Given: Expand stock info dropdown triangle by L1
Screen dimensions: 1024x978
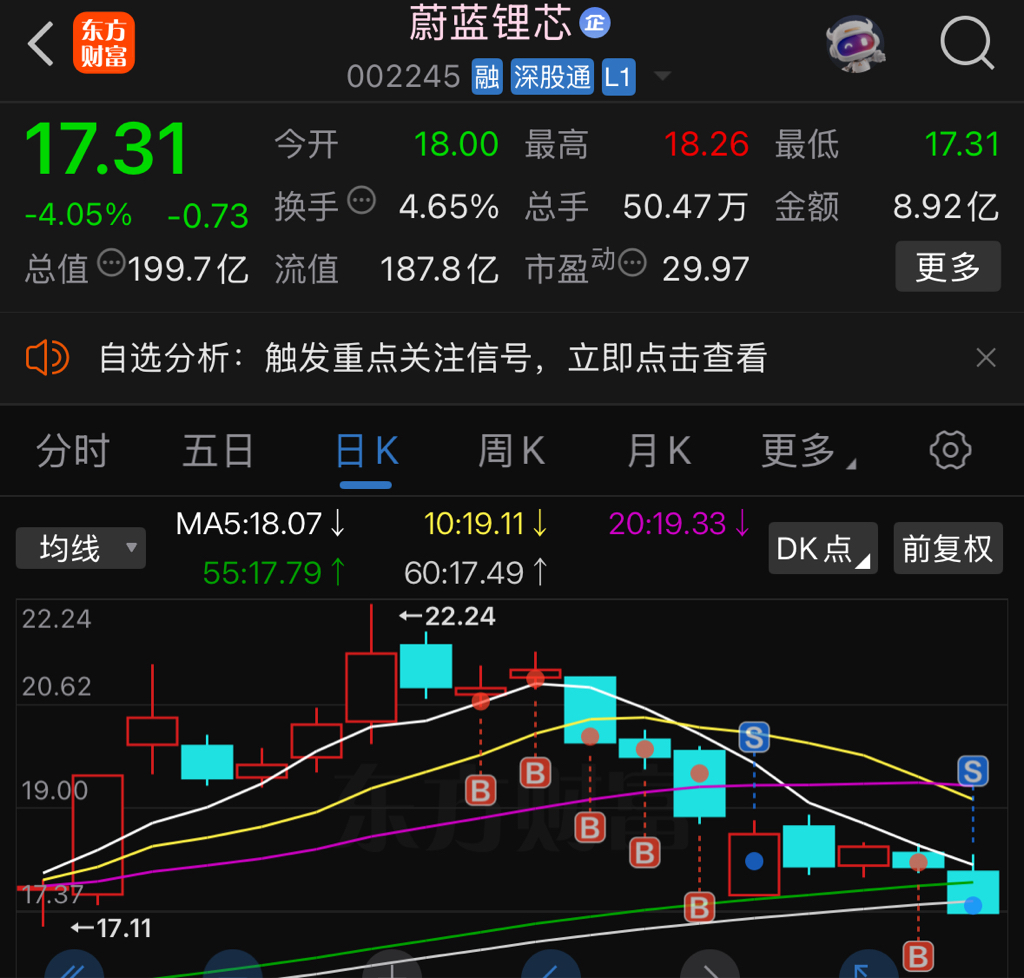Looking at the screenshot, I should pos(662,76).
